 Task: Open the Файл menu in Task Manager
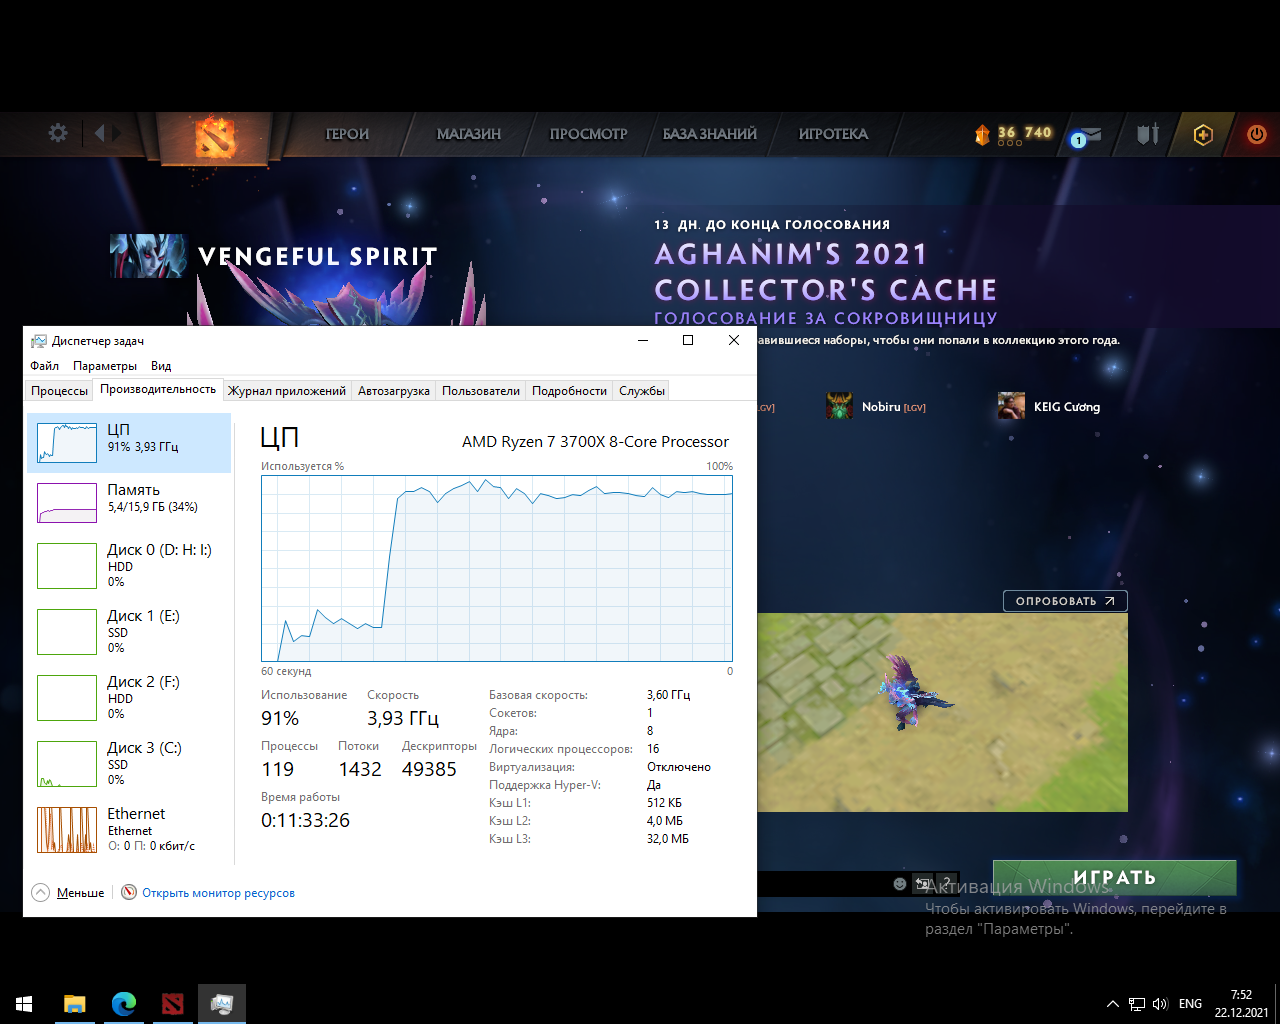pyautogui.click(x=44, y=366)
